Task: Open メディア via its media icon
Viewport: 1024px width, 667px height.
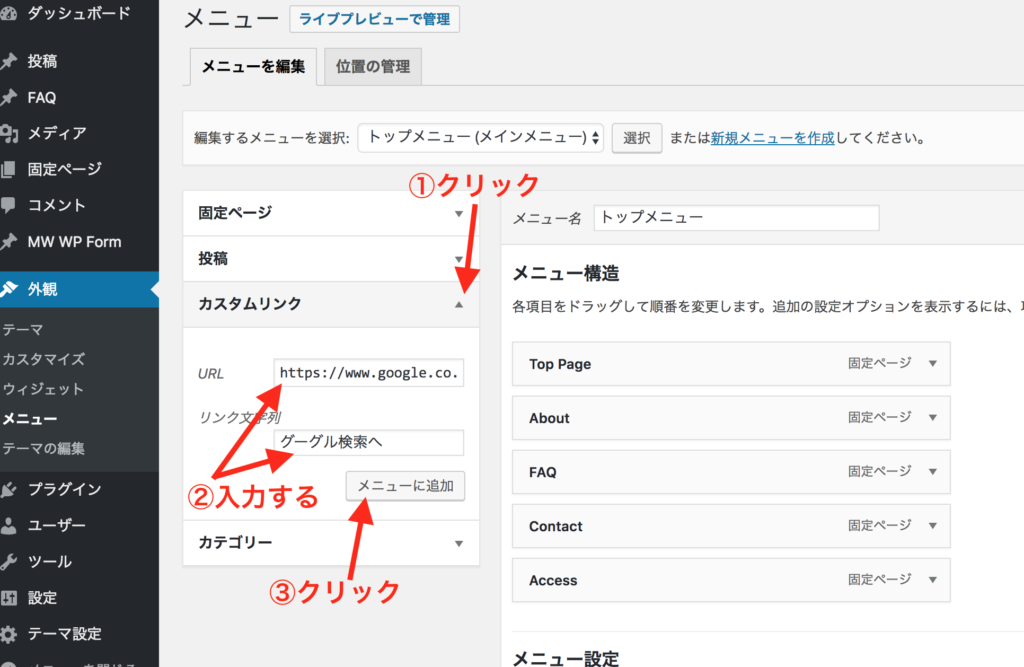Action: coord(9,133)
